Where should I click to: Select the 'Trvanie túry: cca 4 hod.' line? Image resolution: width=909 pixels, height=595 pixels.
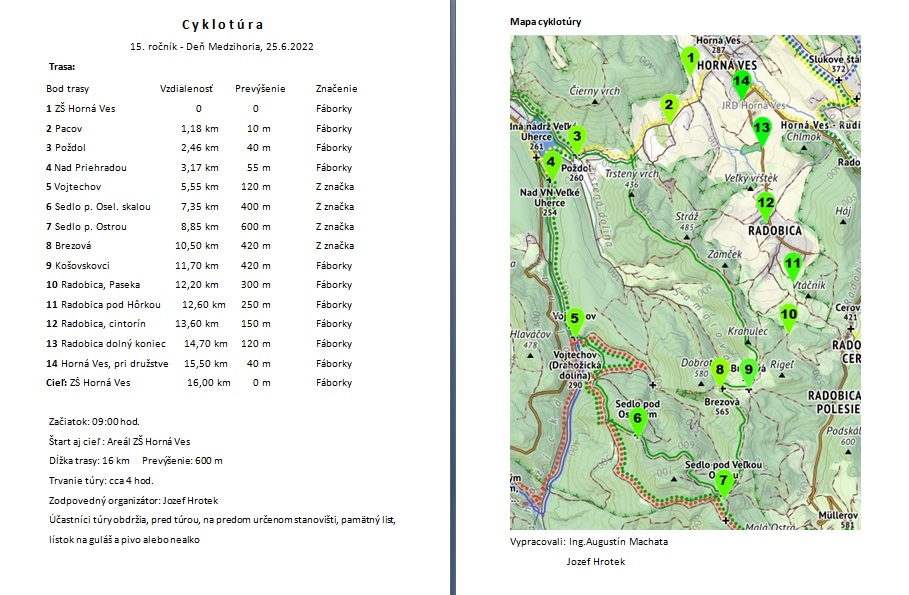[x=101, y=481]
